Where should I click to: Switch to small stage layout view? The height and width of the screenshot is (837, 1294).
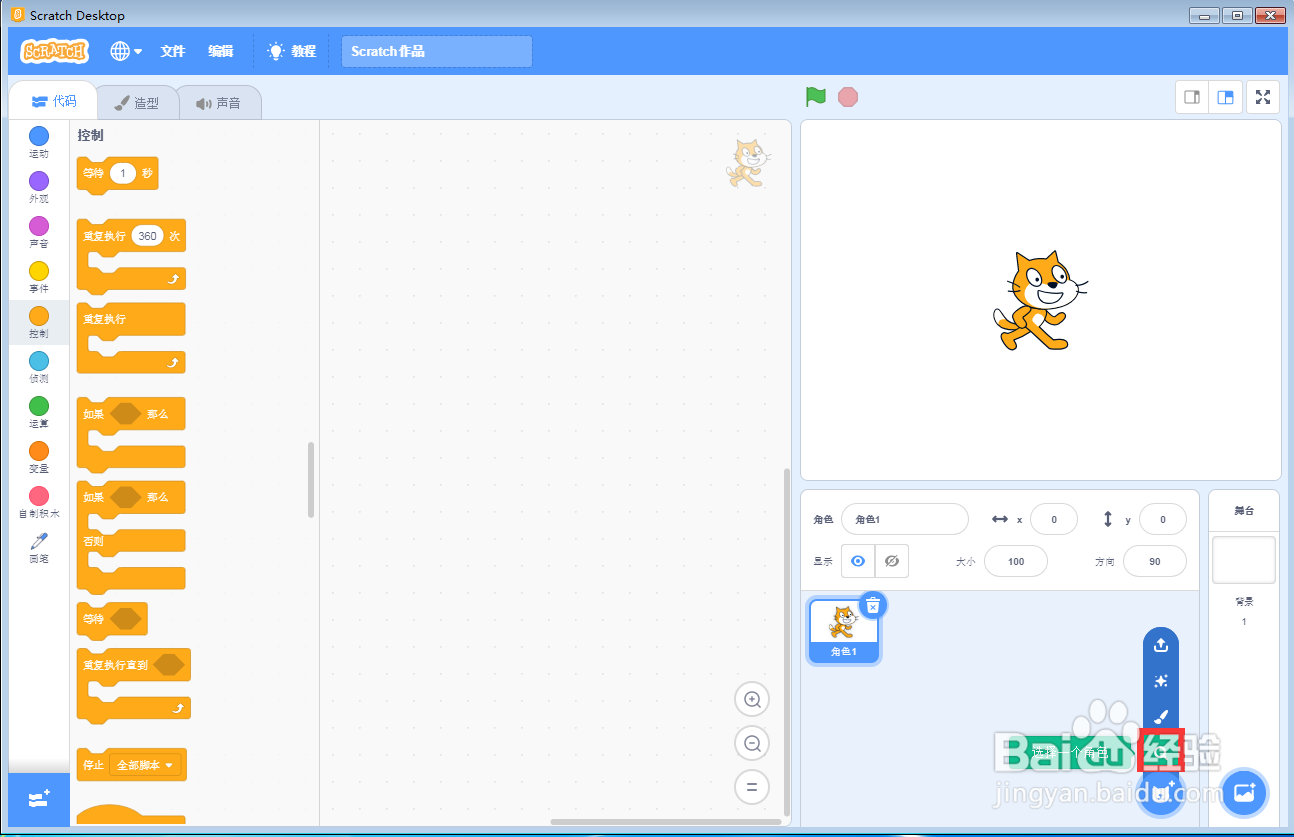tap(1191, 97)
